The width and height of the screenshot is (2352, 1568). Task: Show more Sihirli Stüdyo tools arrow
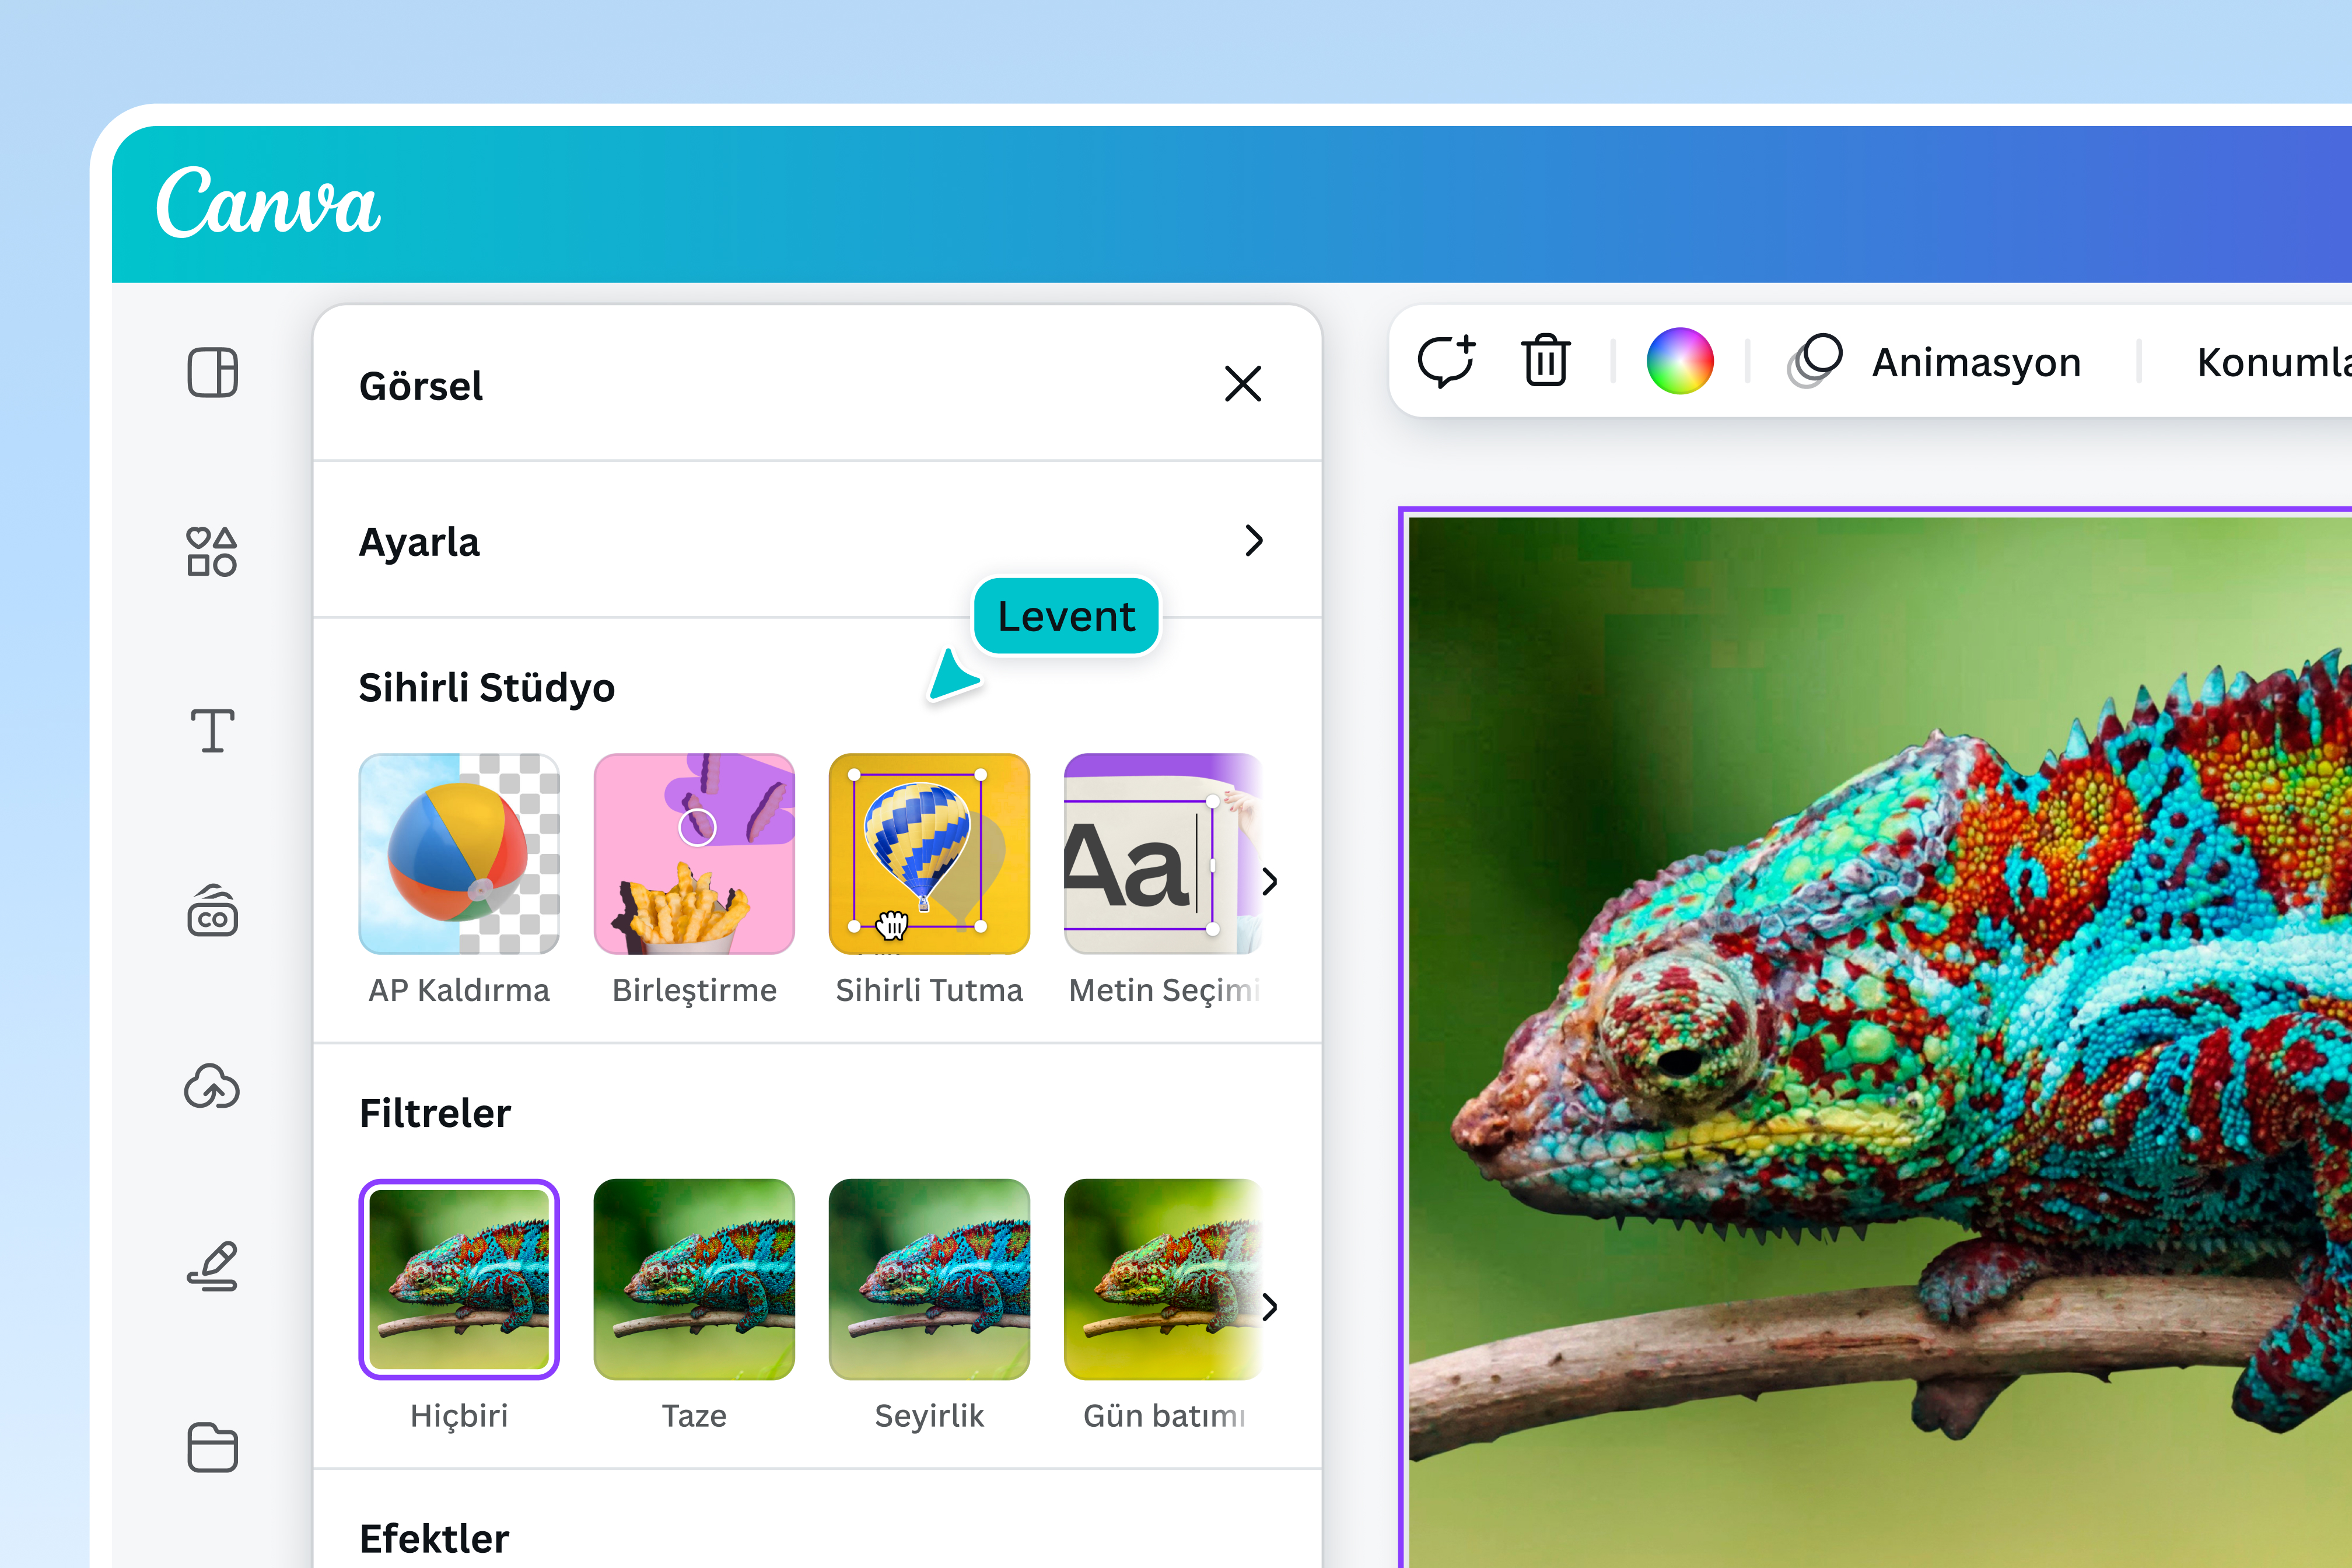click(x=1269, y=881)
